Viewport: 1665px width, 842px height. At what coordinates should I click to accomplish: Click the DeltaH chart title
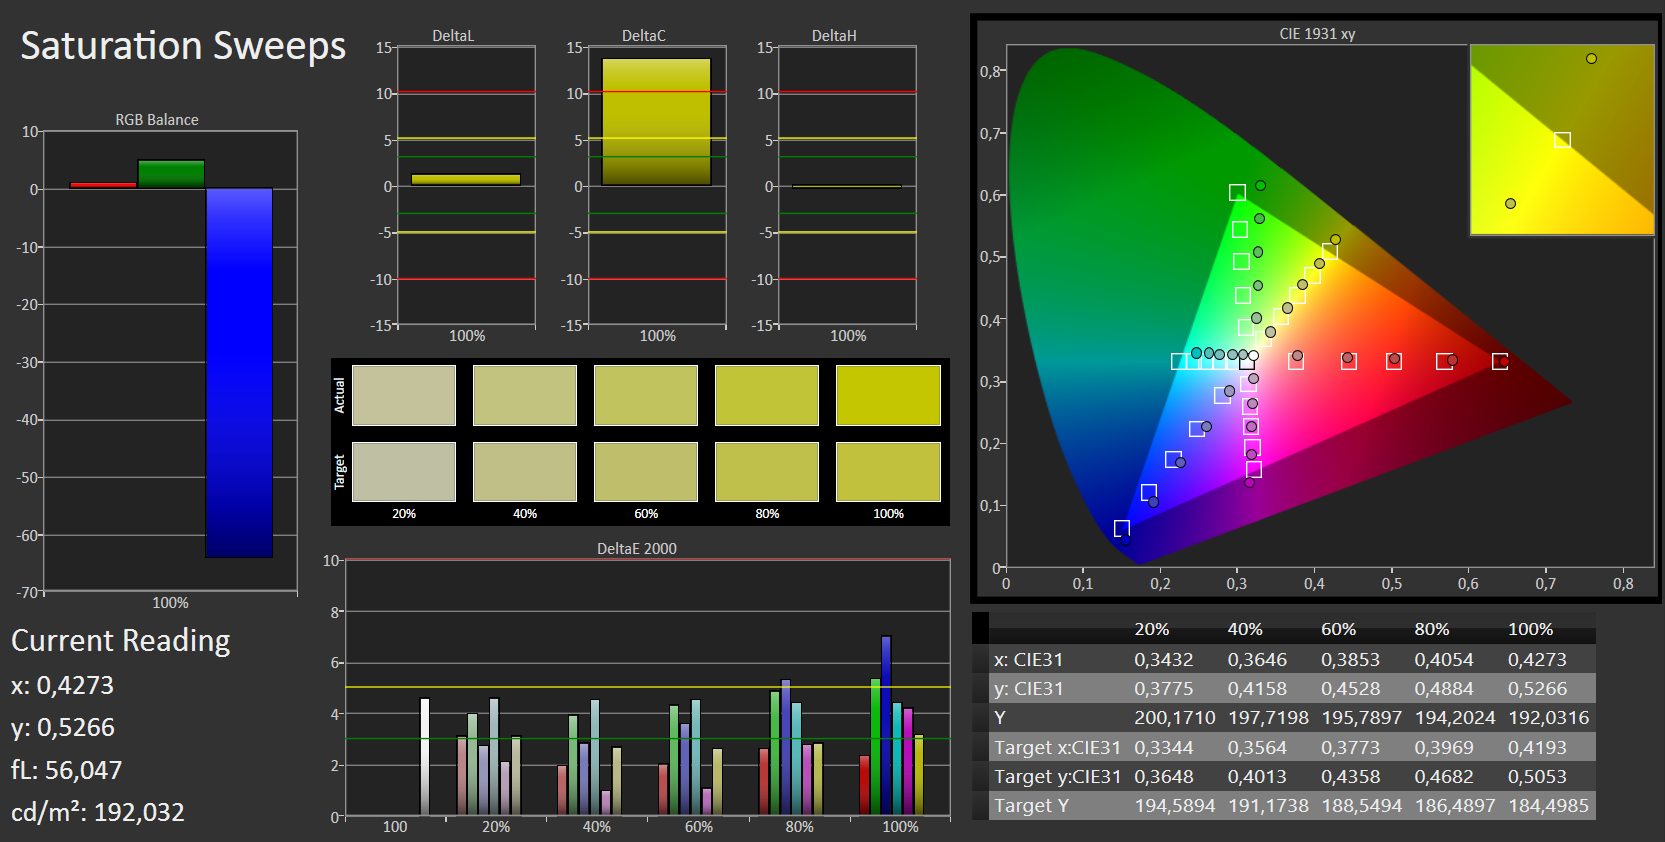pyautogui.click(x=834, y=36)
